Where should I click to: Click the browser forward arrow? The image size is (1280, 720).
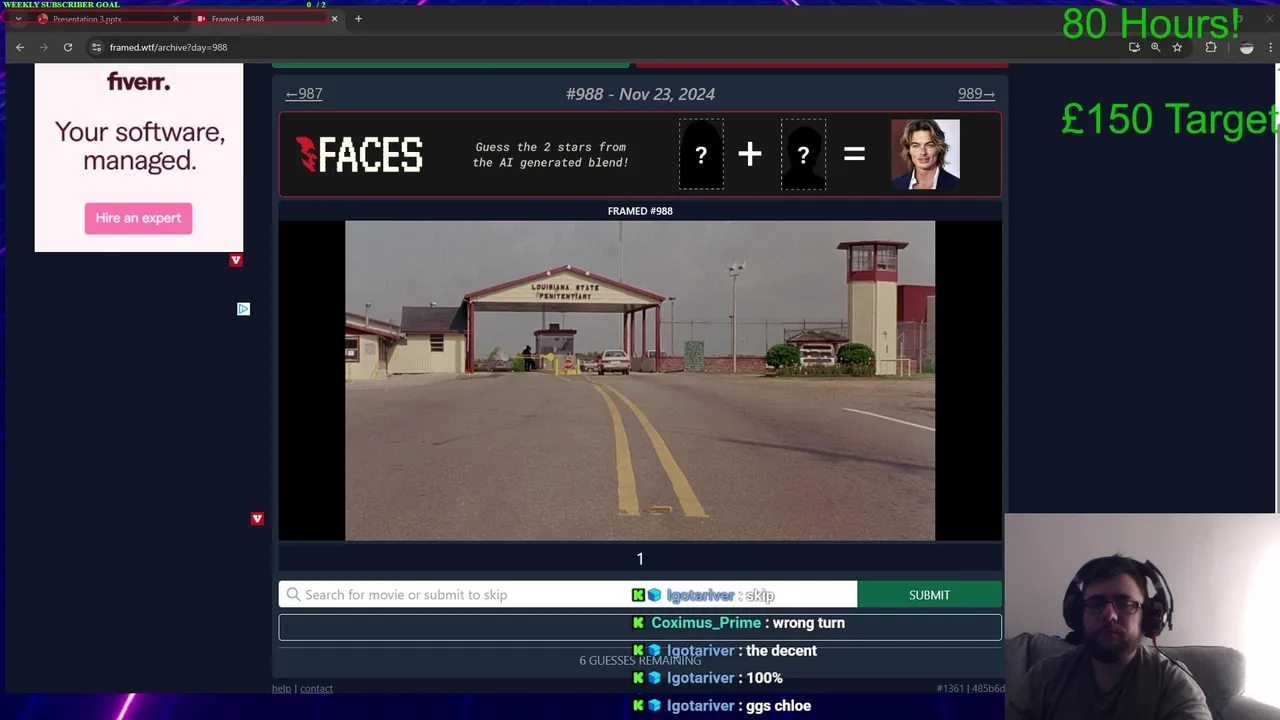click(43, 47)
